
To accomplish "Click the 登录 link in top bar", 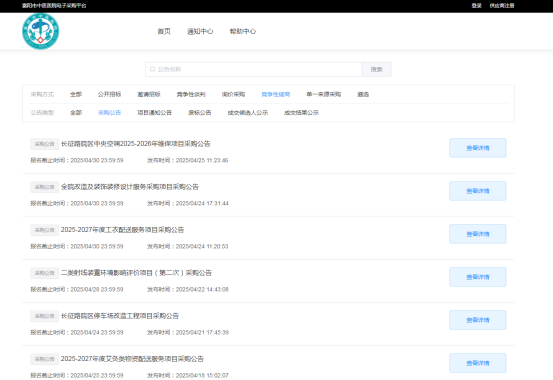I will pyautogui.click(x=476, y=6).
